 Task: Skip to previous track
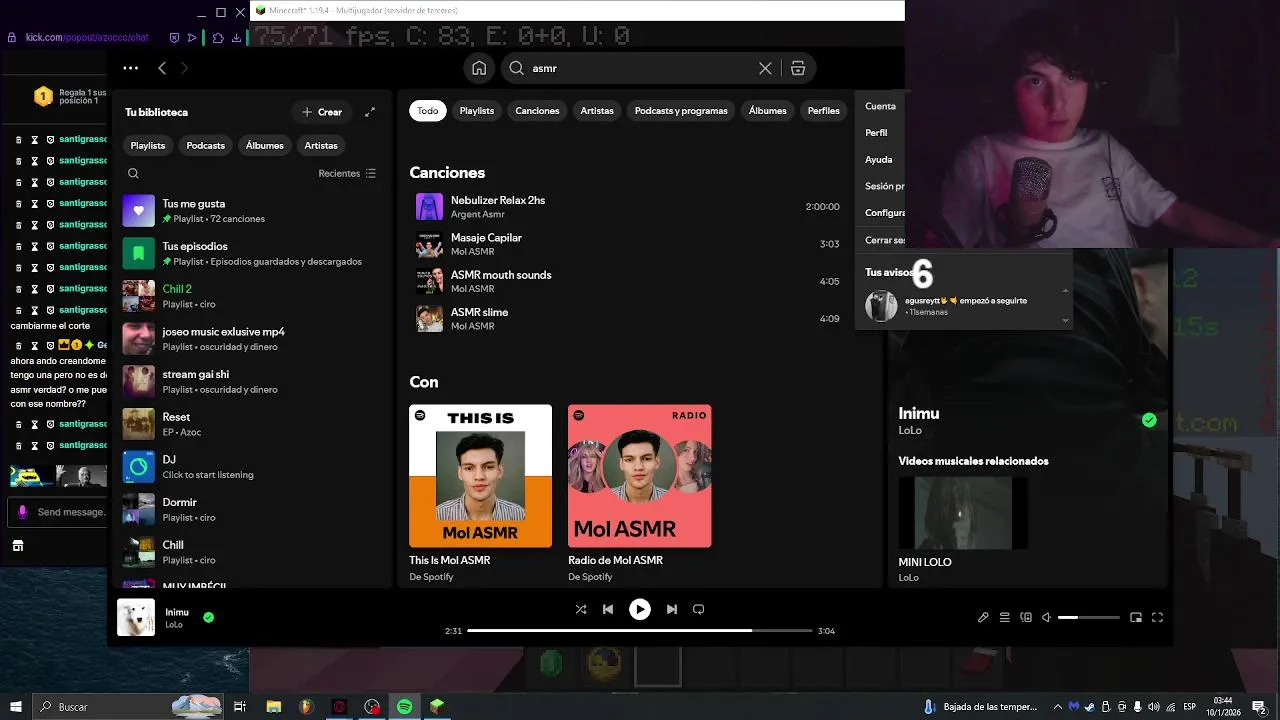[608, 609]
